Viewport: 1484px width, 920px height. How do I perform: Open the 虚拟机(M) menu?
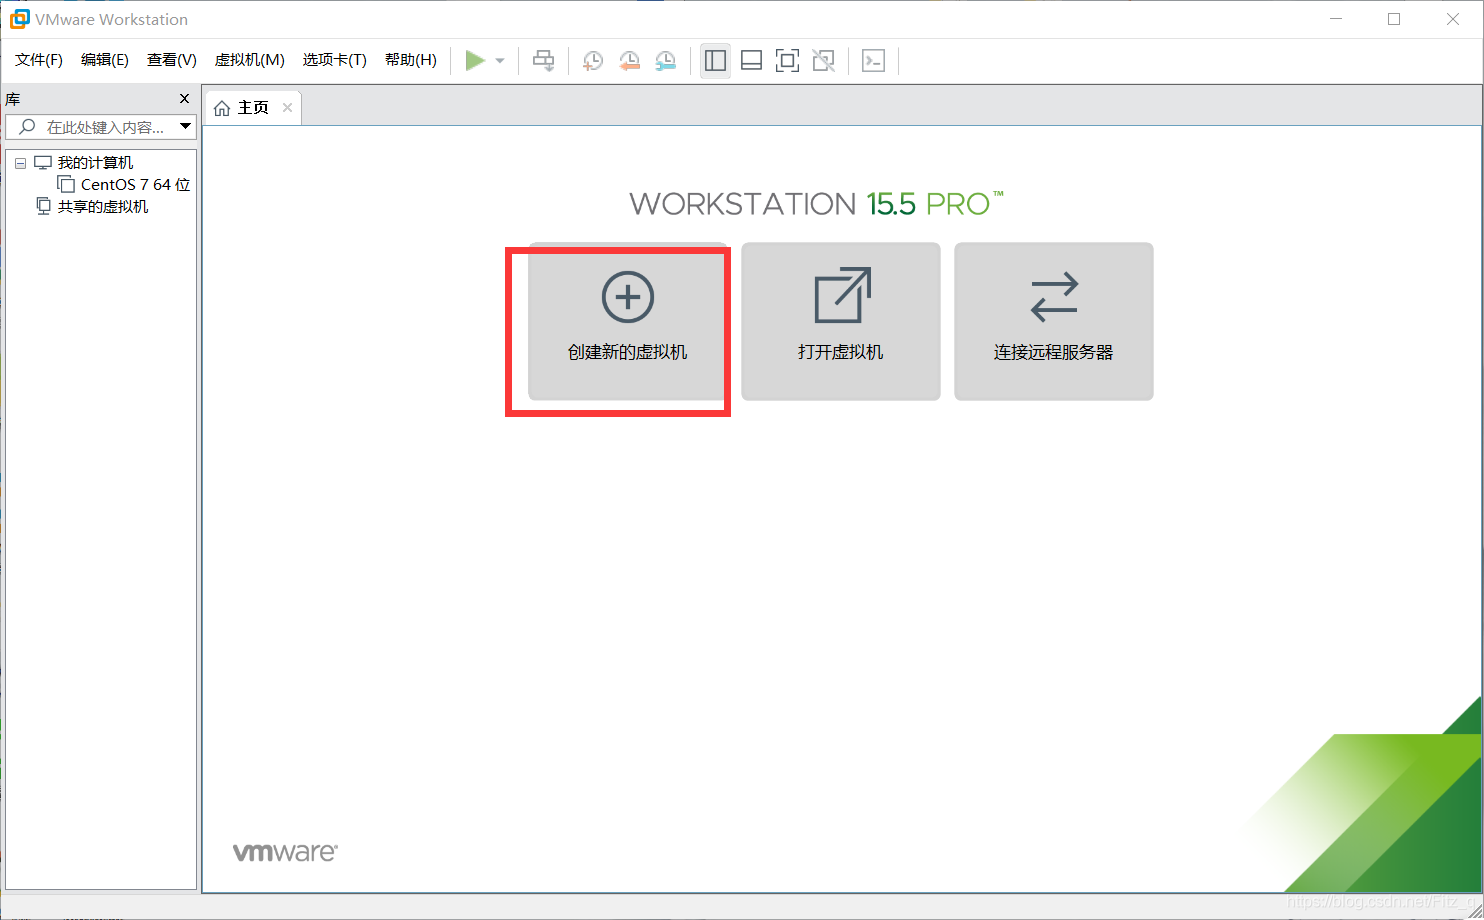click(x=250, y=60)
